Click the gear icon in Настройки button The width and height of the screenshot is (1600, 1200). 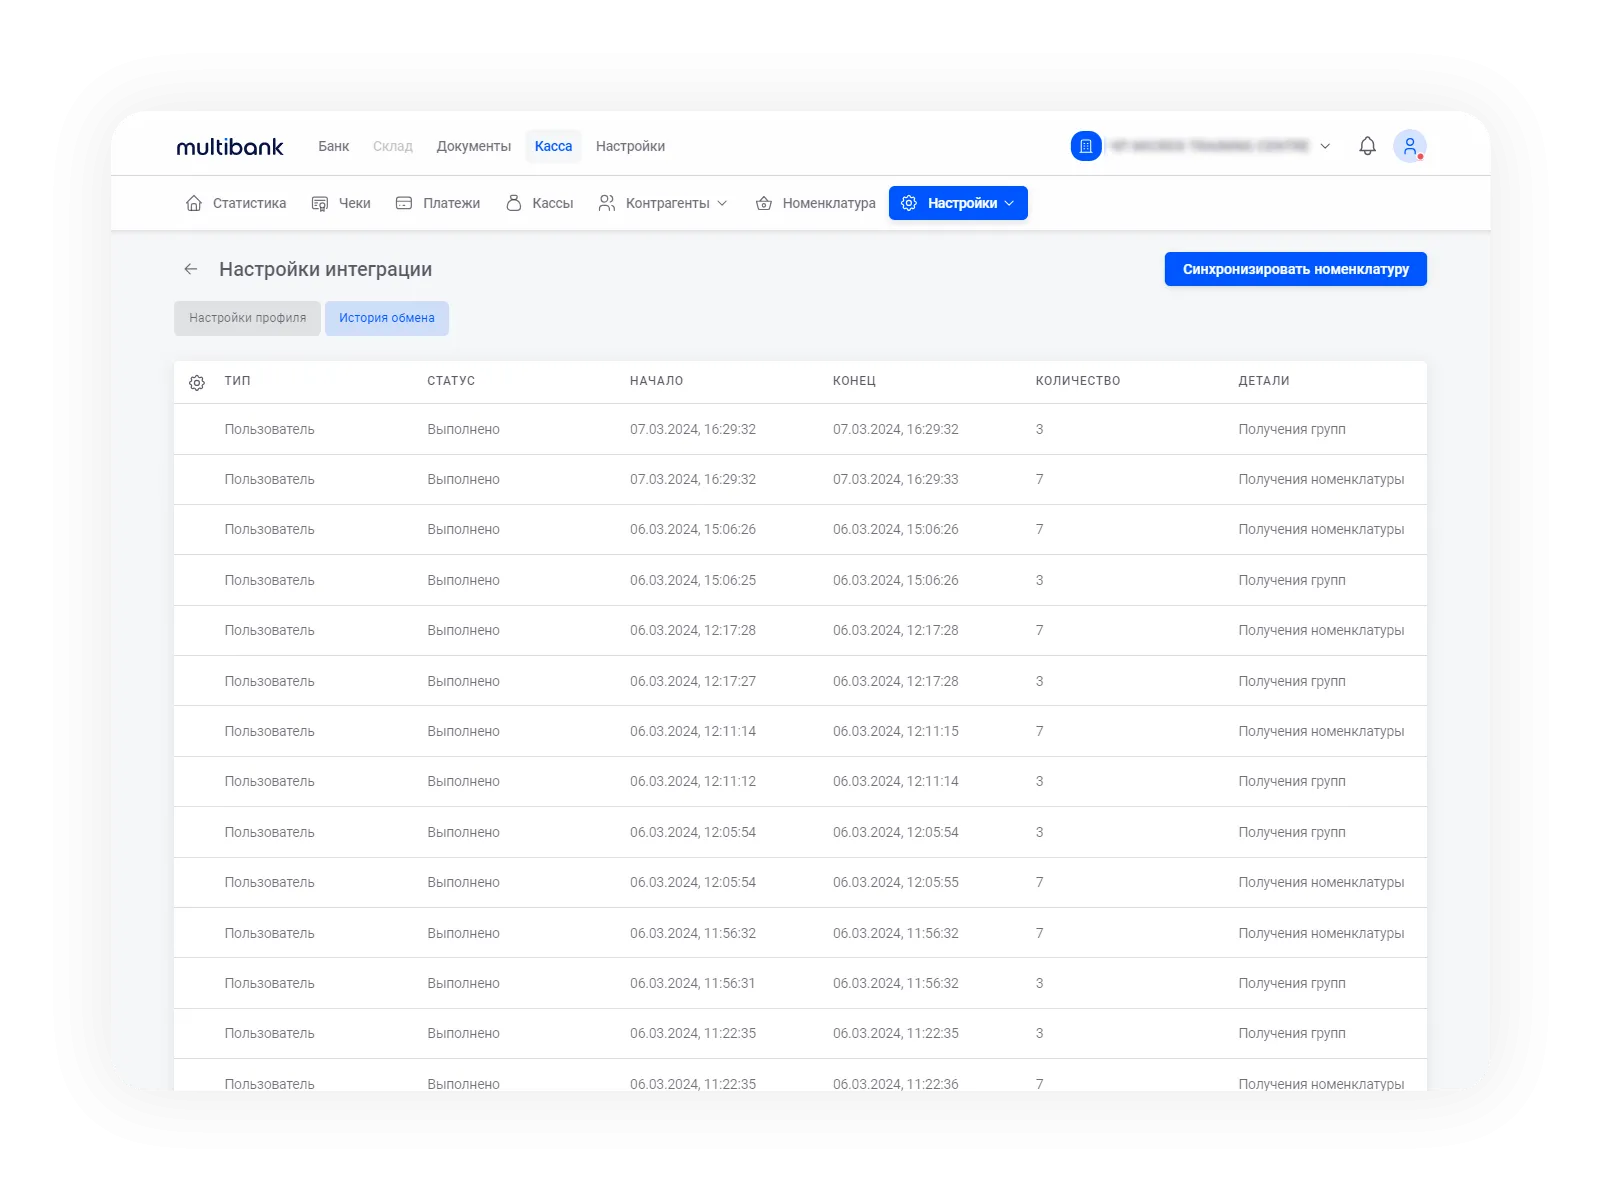click(909, 203)
